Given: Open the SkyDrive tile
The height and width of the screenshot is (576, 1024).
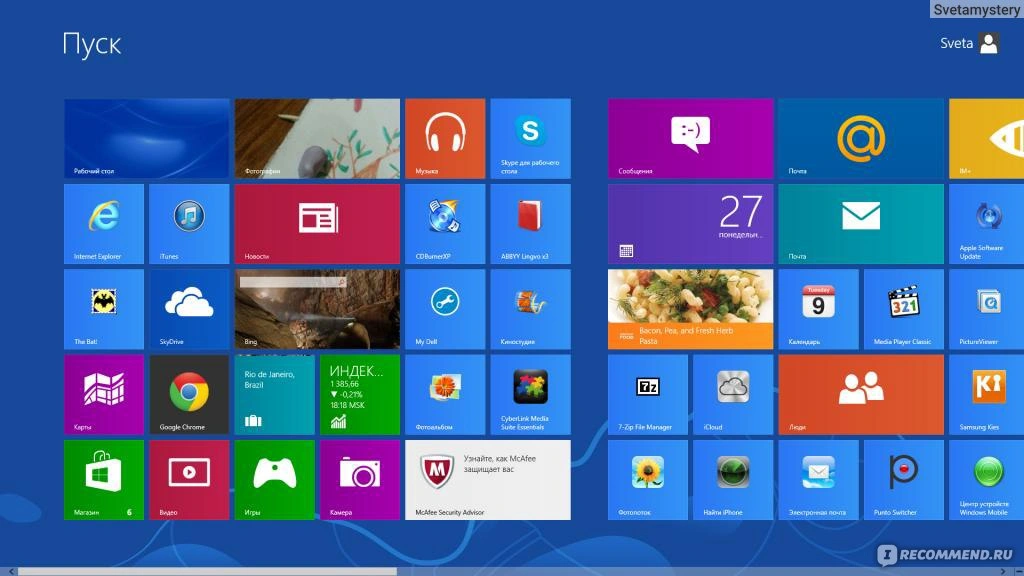Looking at the screenshot, I should pyautogui.click(x=188, y=309).
